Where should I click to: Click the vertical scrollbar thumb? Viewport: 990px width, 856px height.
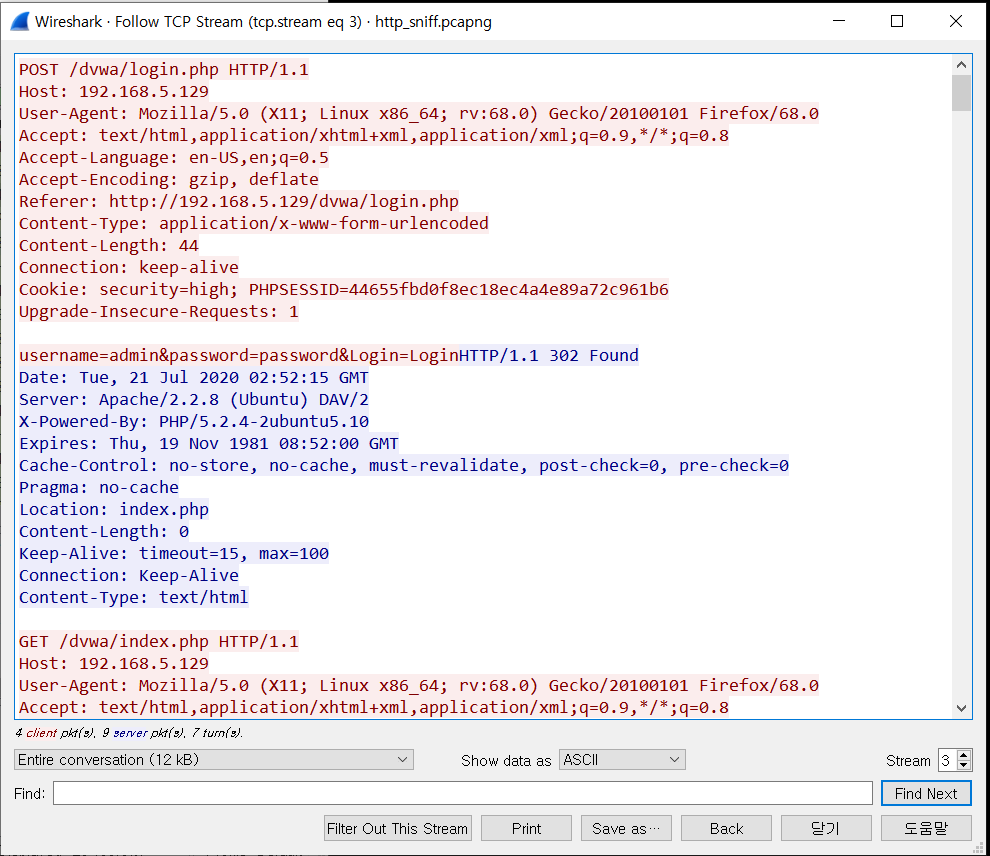(x=961, y=93)
